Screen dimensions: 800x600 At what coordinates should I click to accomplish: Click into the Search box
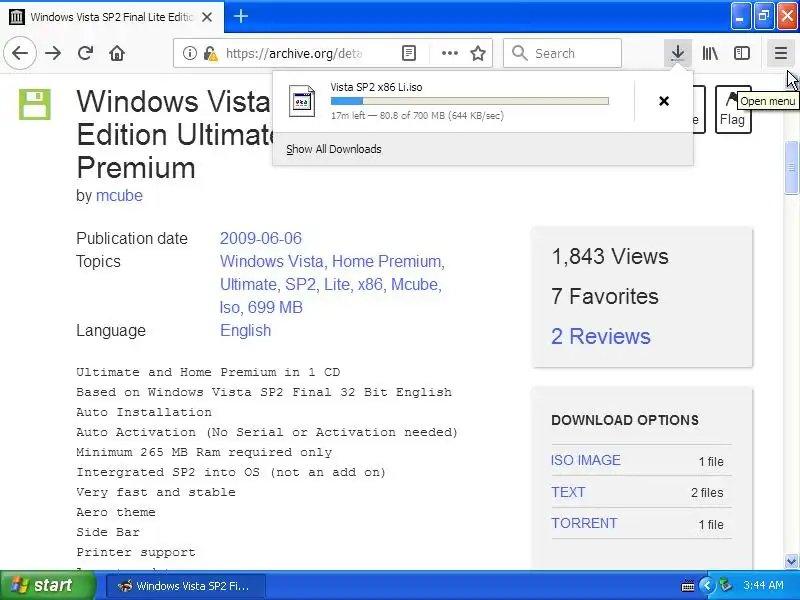pos(562,53)
